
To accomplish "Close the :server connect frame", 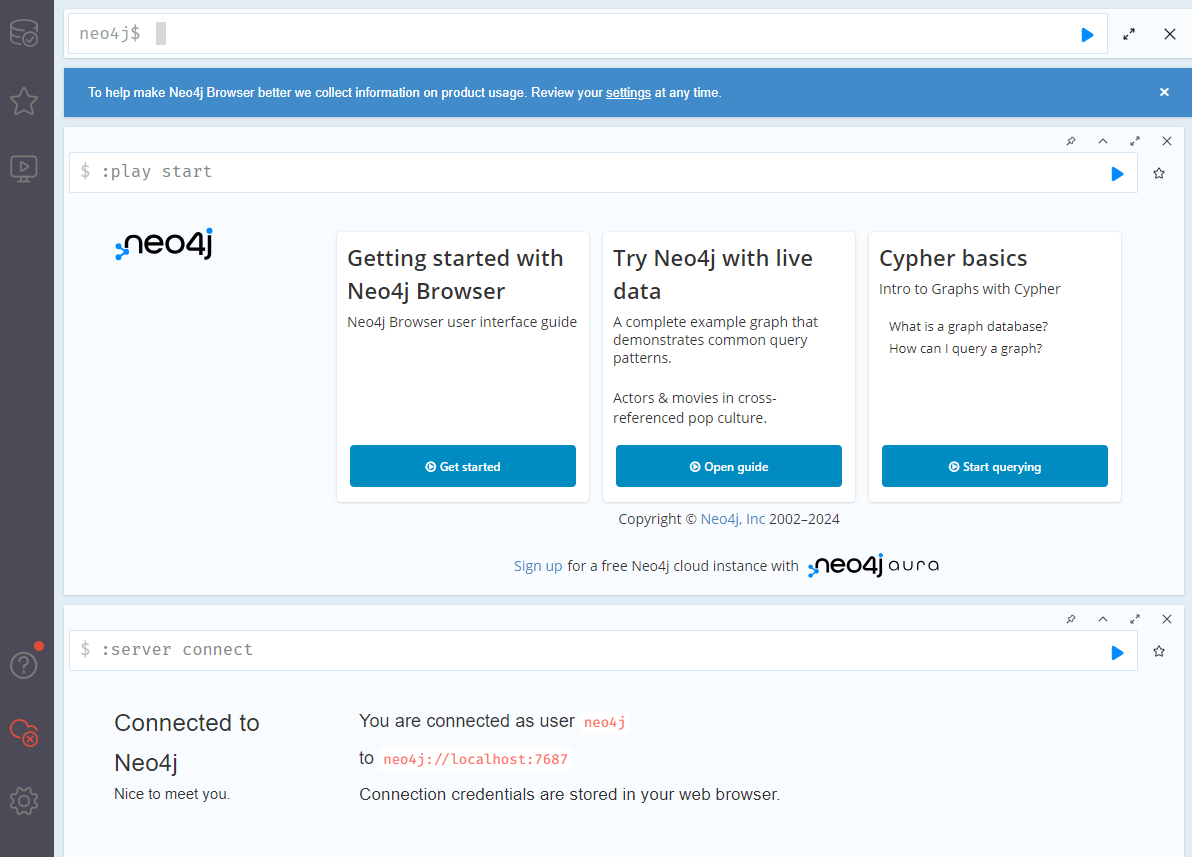I will click(1167, 619).
